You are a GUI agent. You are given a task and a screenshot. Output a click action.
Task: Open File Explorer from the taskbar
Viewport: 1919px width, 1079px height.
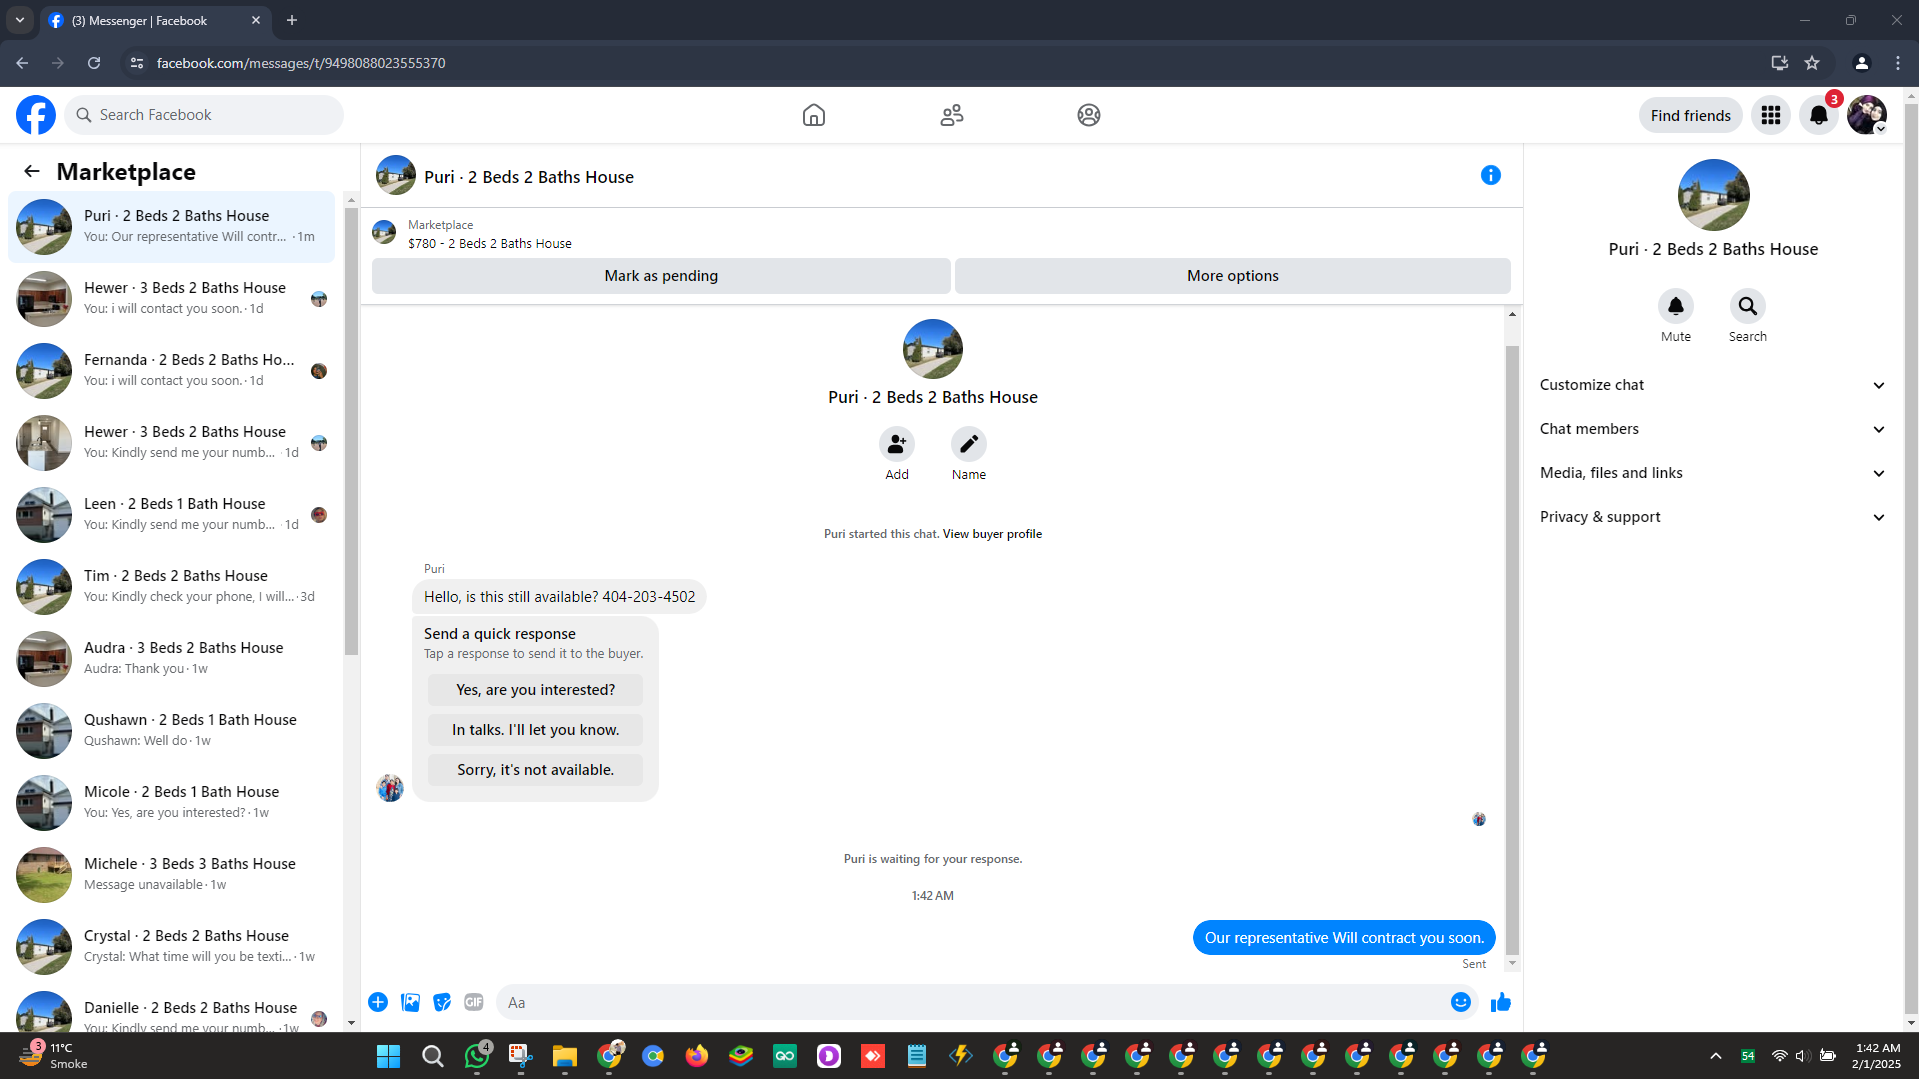565,1056
